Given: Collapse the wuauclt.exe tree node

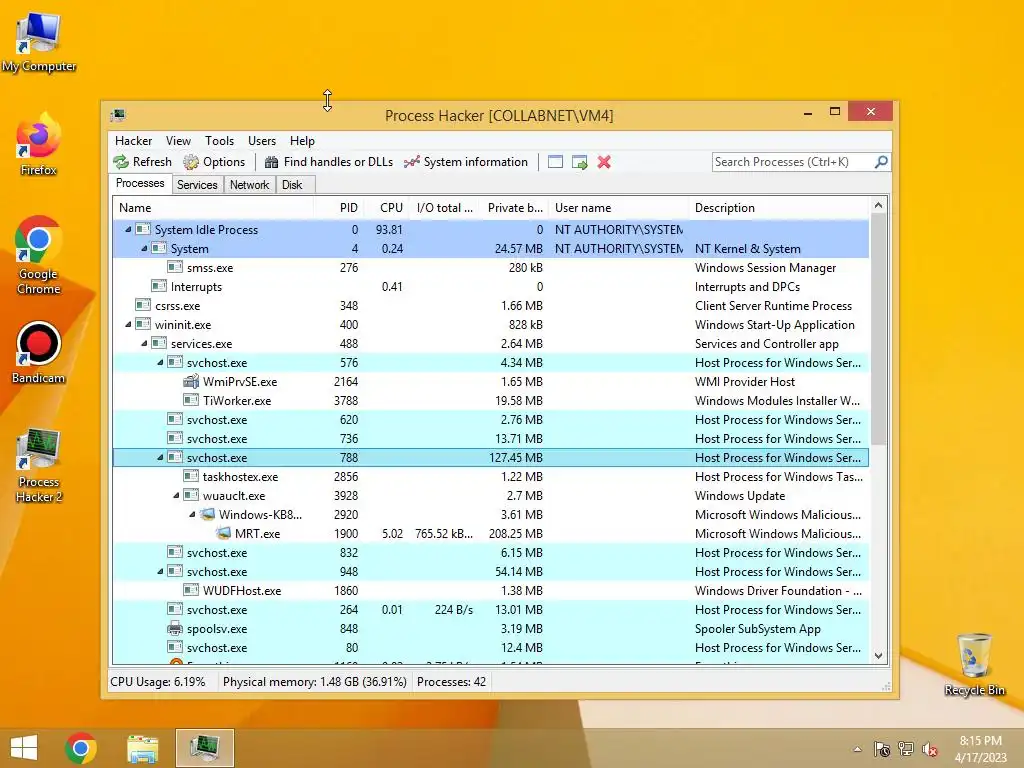Looking at the screenshot, I should (176, 496).
